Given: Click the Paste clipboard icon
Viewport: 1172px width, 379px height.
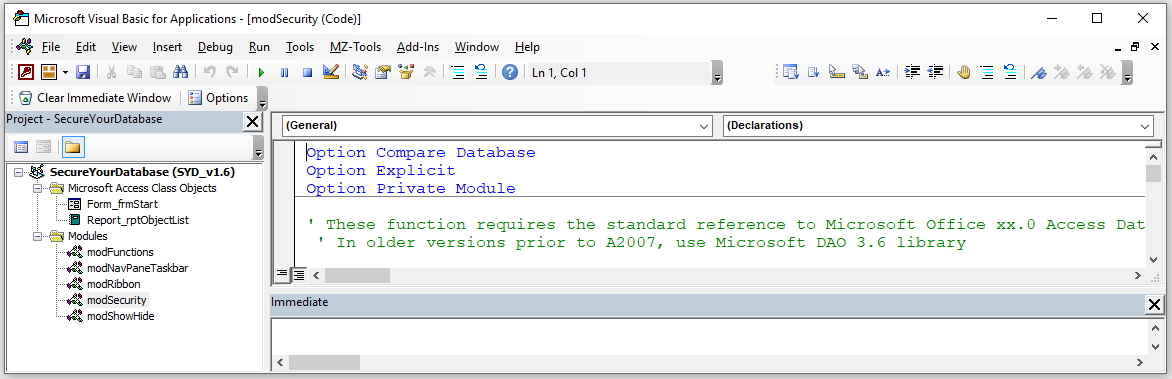Looking at the screenshot, I should (158, 73).
